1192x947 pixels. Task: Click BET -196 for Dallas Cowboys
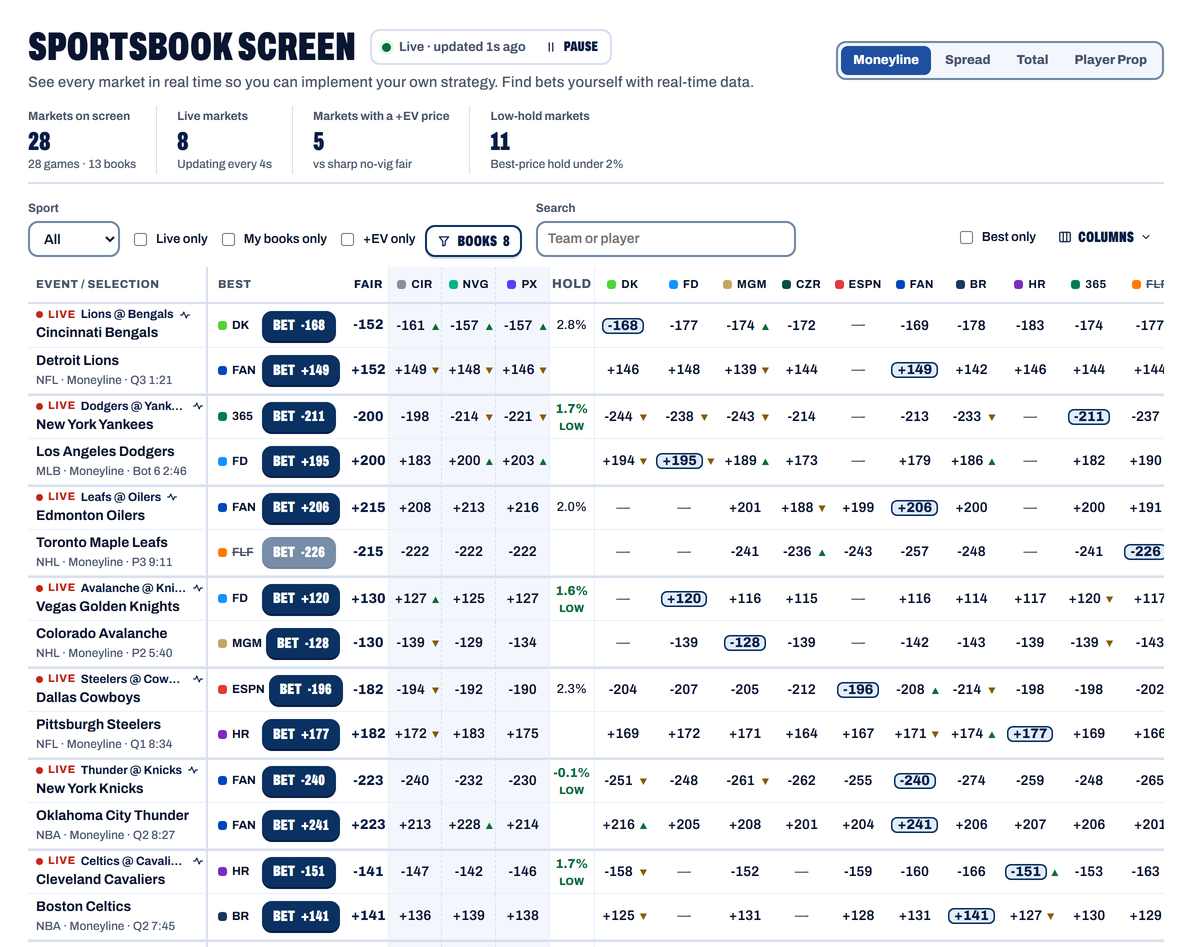[306, 690]
